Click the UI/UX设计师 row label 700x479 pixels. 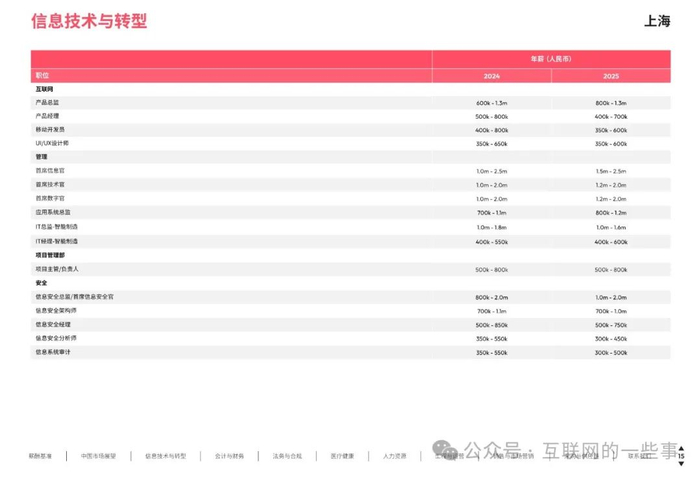[x=52, y=143]
